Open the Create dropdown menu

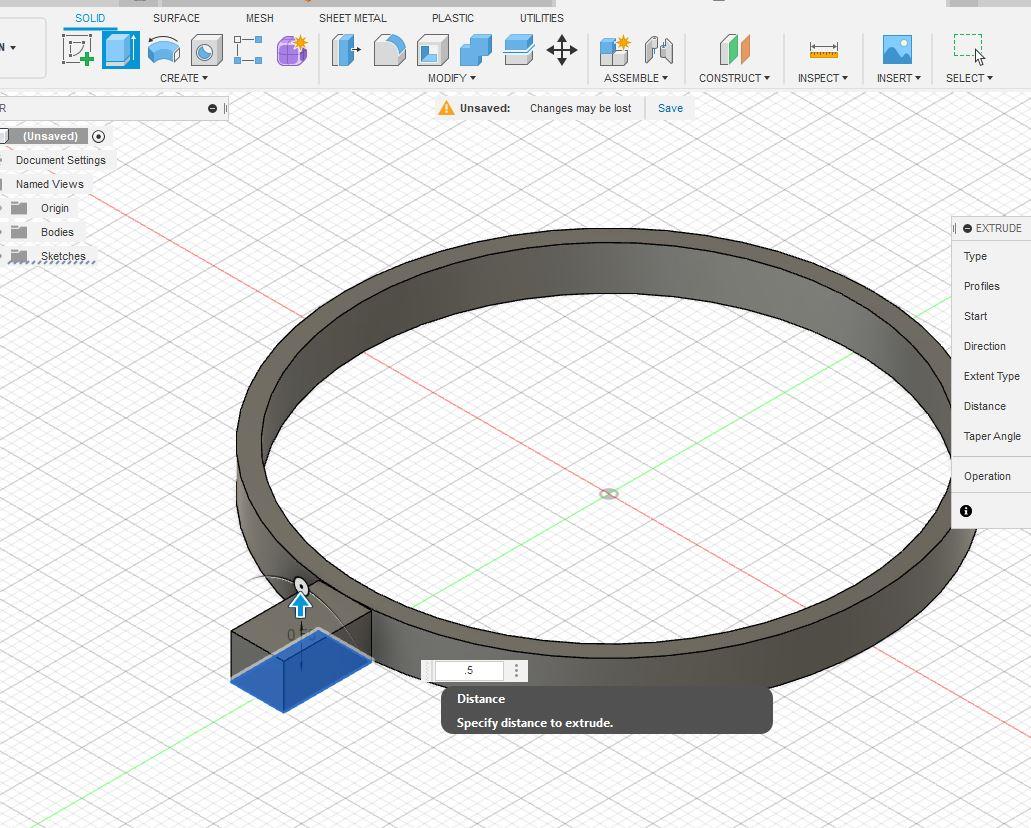point(183,78)
